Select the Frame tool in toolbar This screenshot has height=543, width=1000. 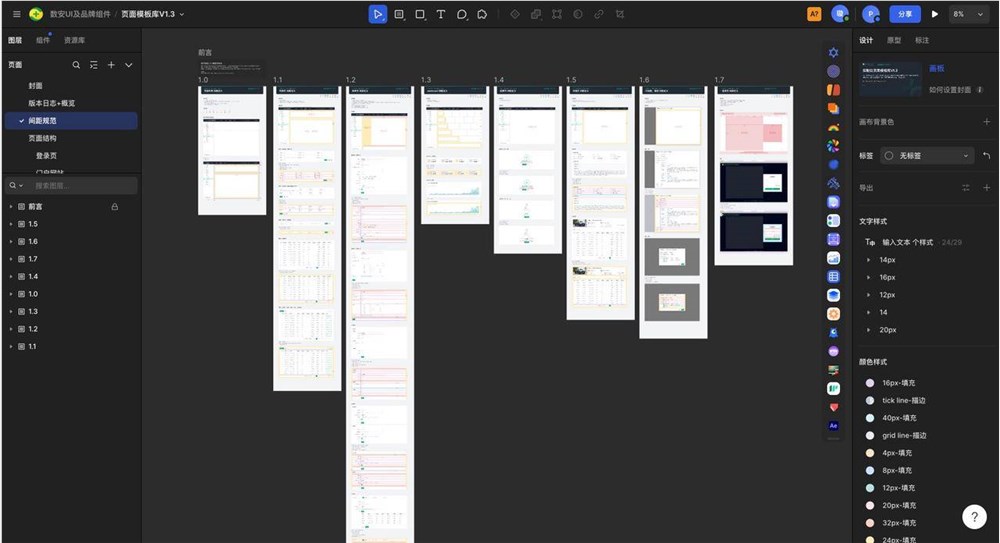coord(399,14)
